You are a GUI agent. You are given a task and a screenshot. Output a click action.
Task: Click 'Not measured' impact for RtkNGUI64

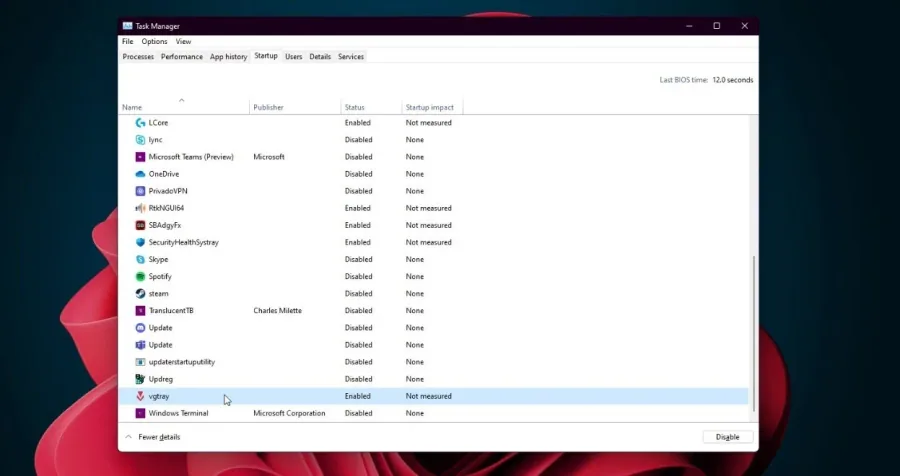[x=429, y=208]
